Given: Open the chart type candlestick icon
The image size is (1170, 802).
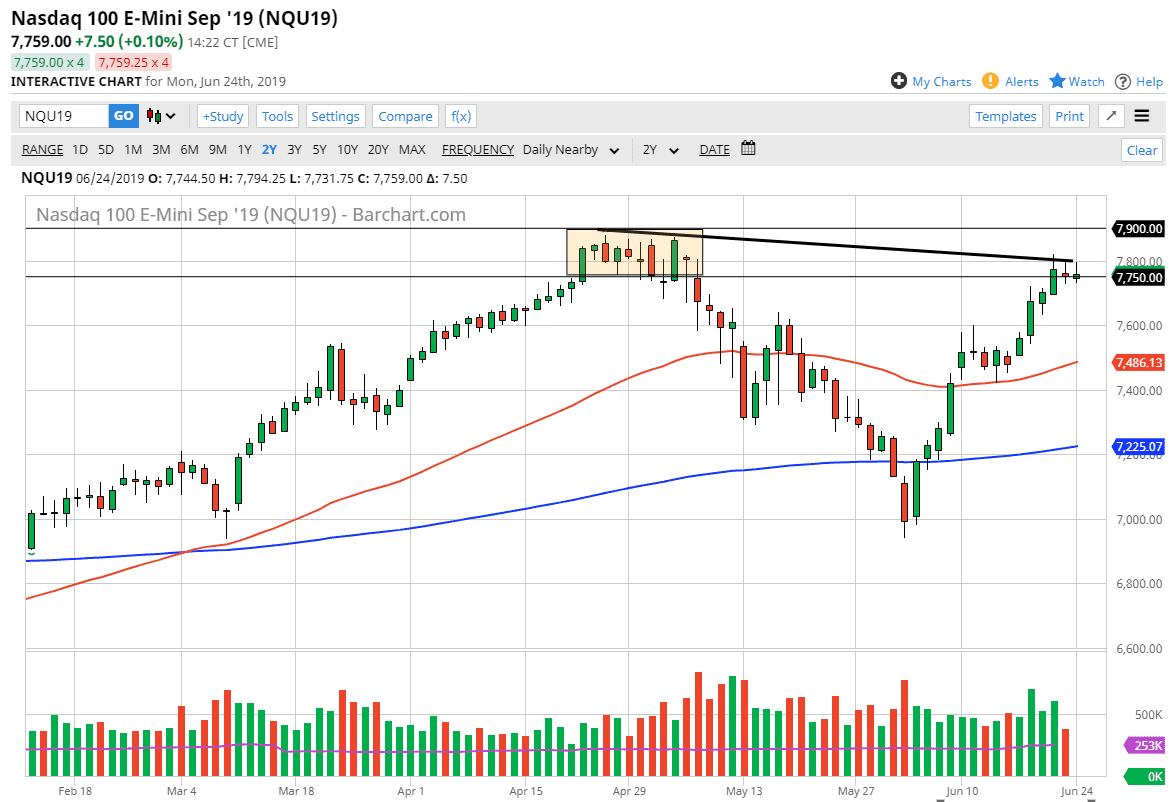Looking at the screenshot, I should (155, 115).
